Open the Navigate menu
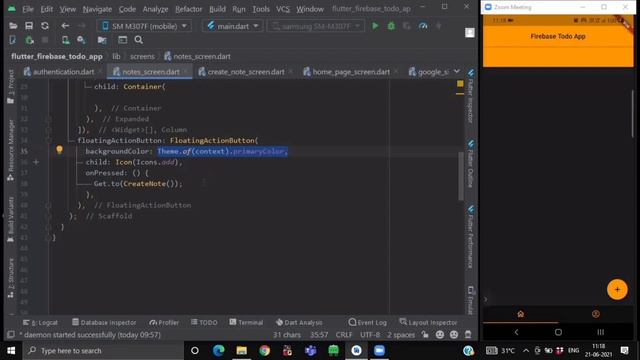Screen dimensions: 640x360 [x=97, y=9]
